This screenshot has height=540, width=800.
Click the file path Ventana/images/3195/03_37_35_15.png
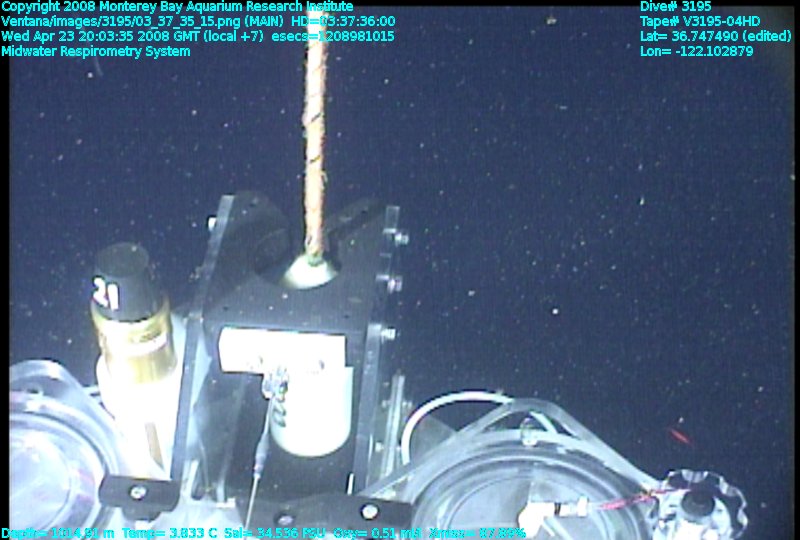[x=121, y=21]
